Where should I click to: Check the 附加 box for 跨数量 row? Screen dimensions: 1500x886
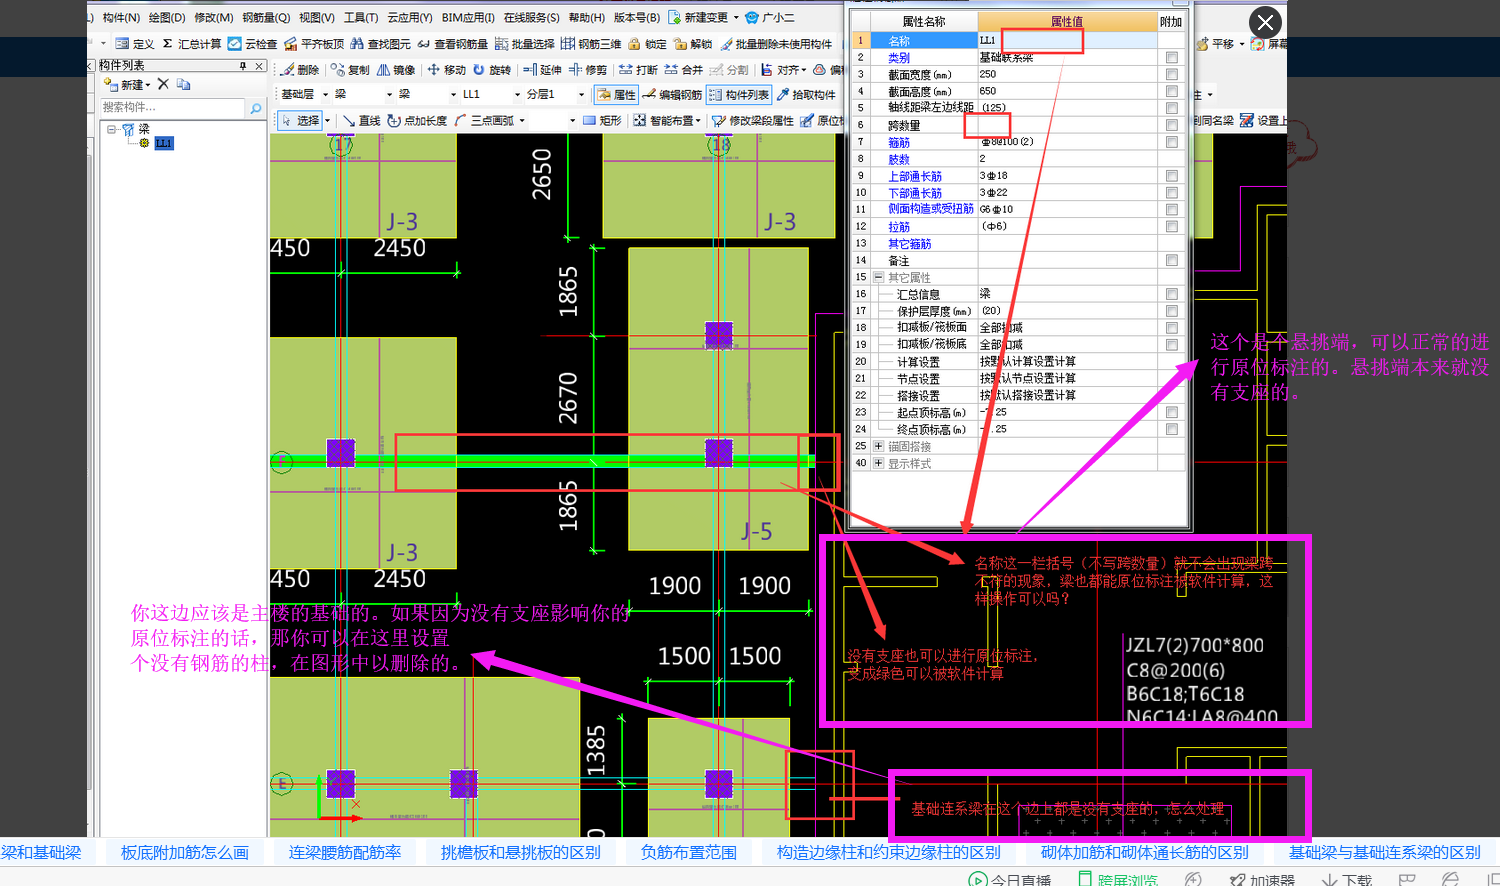click(1172, 125)
